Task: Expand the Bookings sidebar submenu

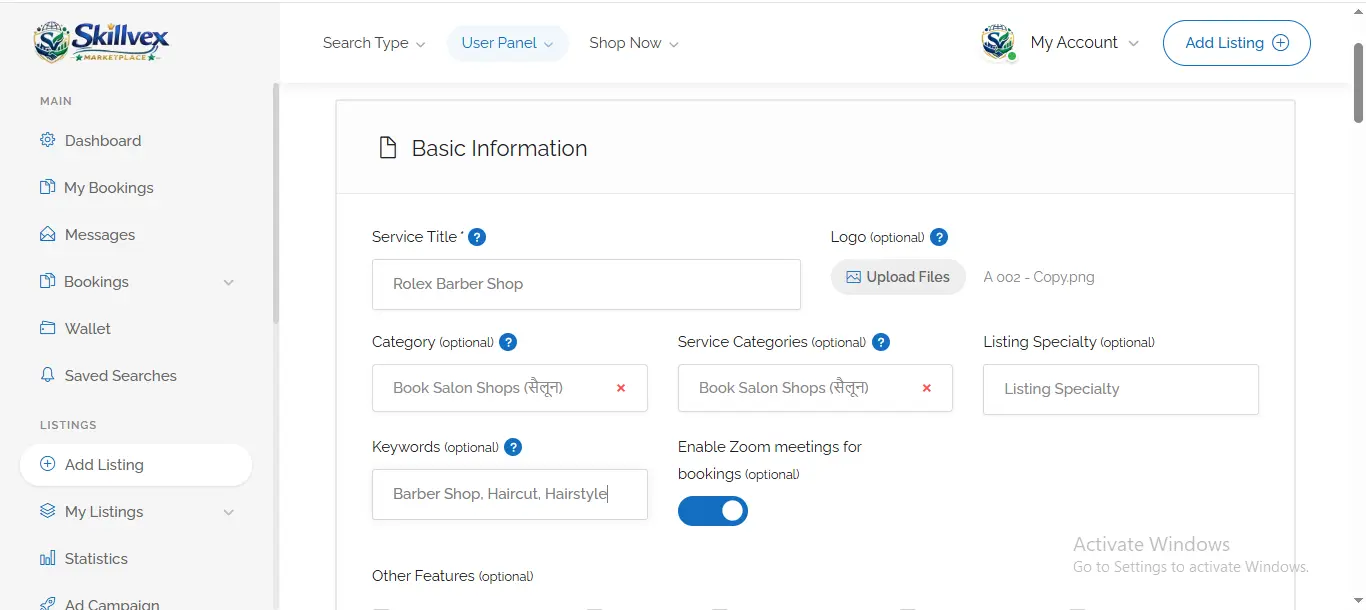Action: (x=228, y=282)
